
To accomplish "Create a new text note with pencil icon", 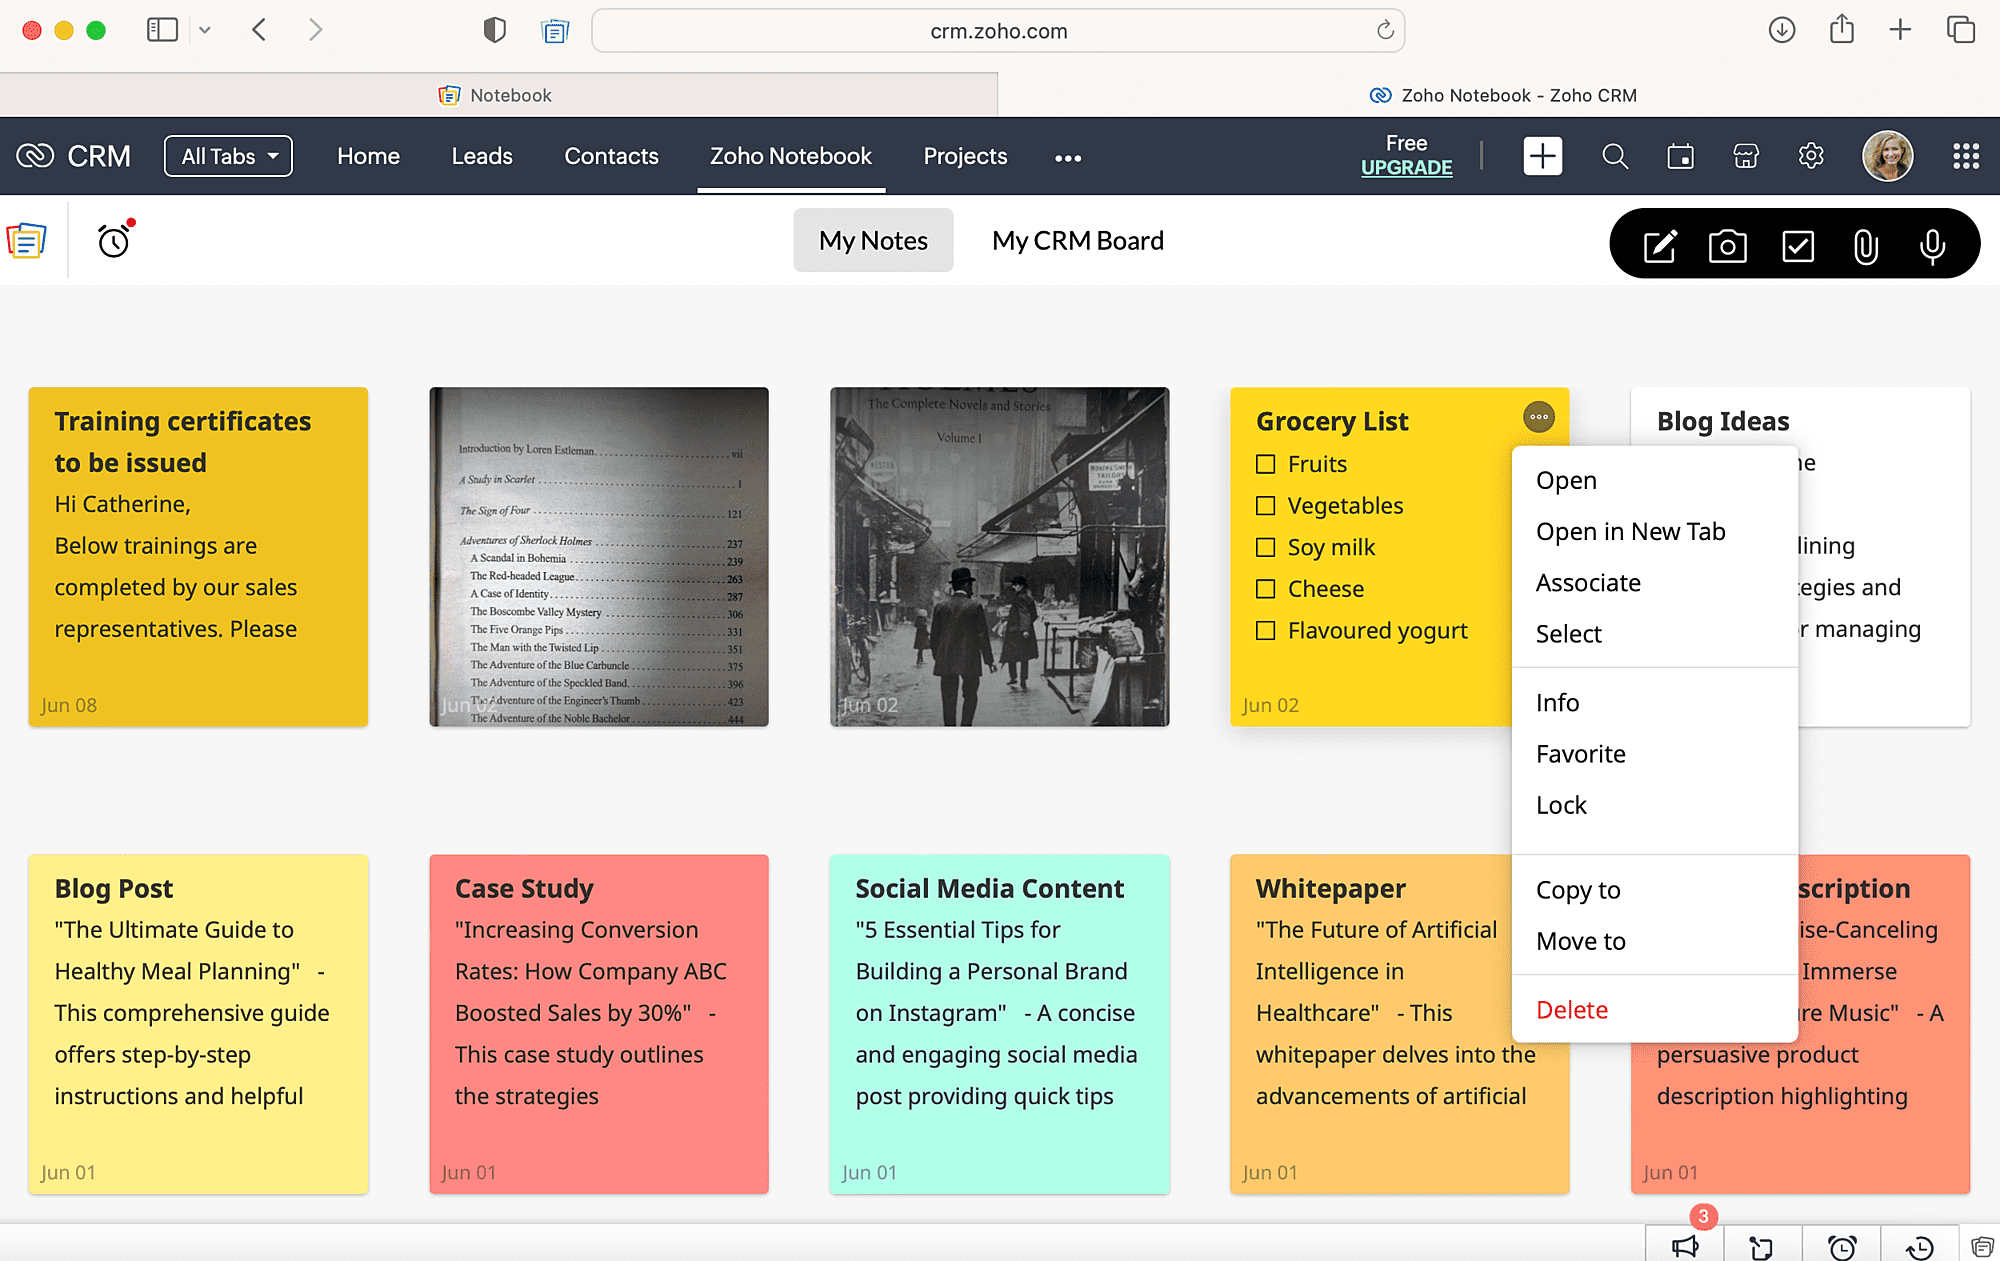I will click(x=1659, y=245).
